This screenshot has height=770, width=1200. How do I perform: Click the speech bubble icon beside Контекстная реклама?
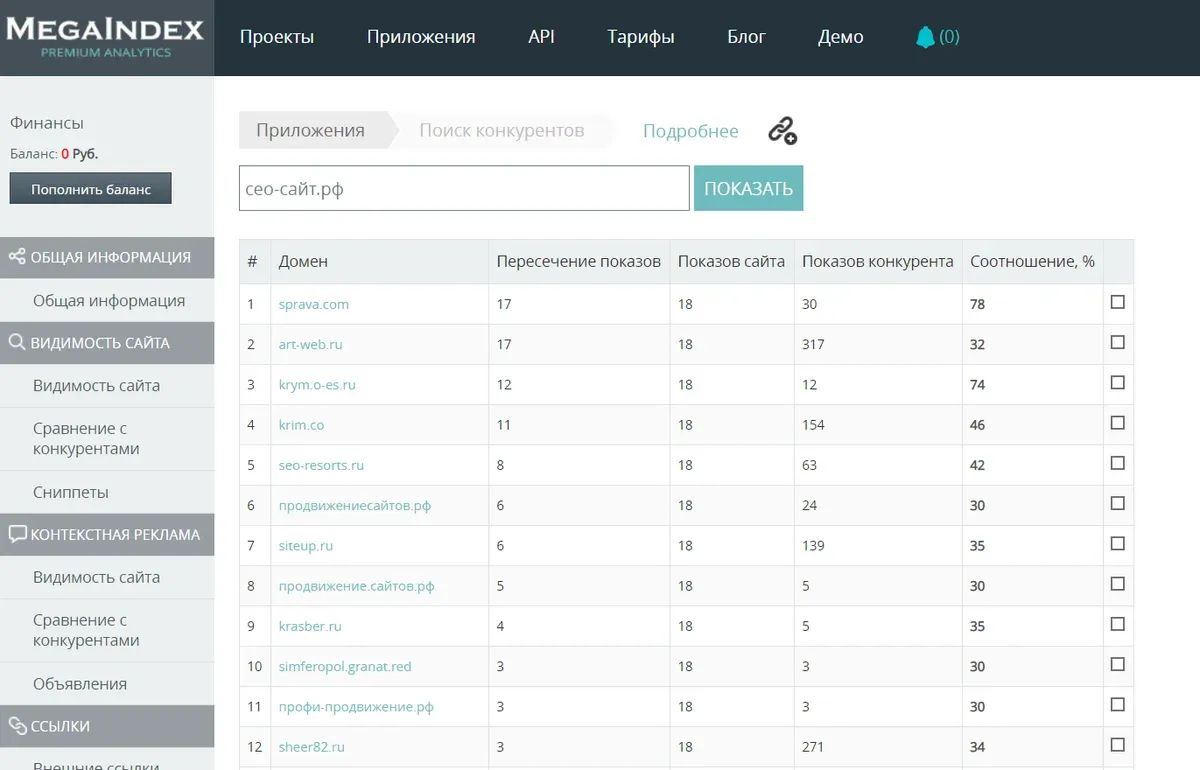pos(17,534)
